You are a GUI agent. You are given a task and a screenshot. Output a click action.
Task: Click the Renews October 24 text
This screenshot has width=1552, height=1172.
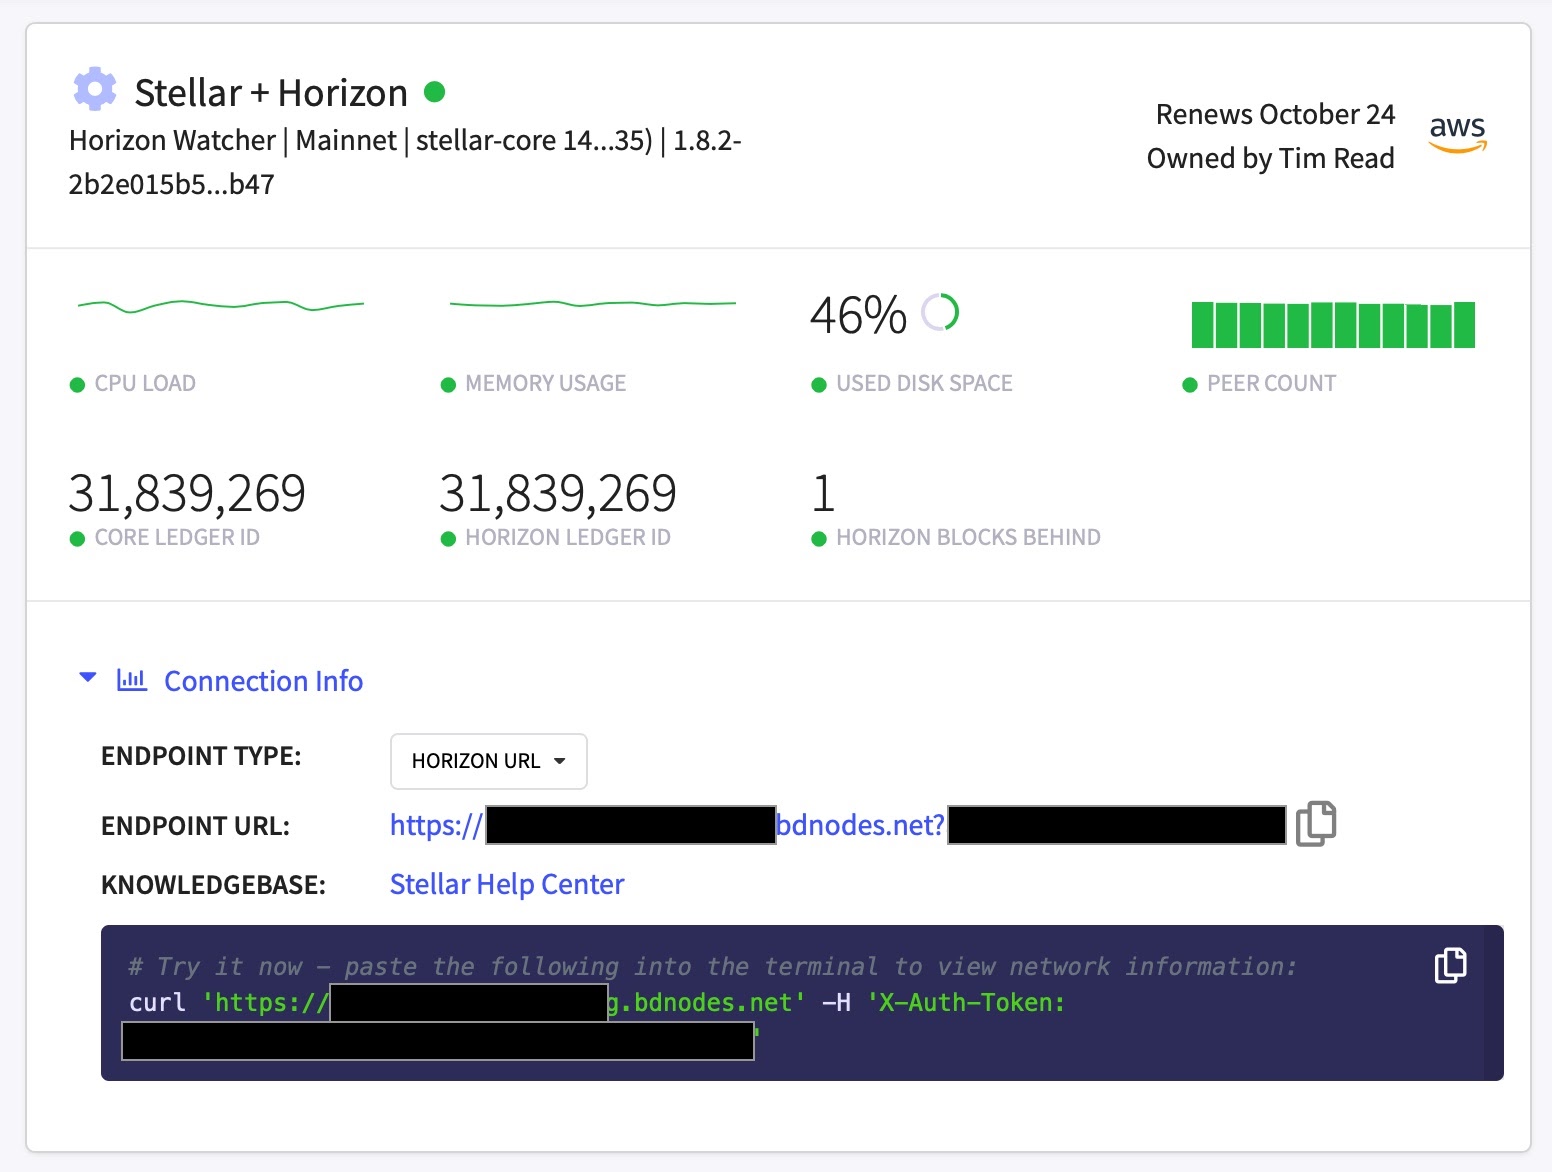coord(1275,114)
